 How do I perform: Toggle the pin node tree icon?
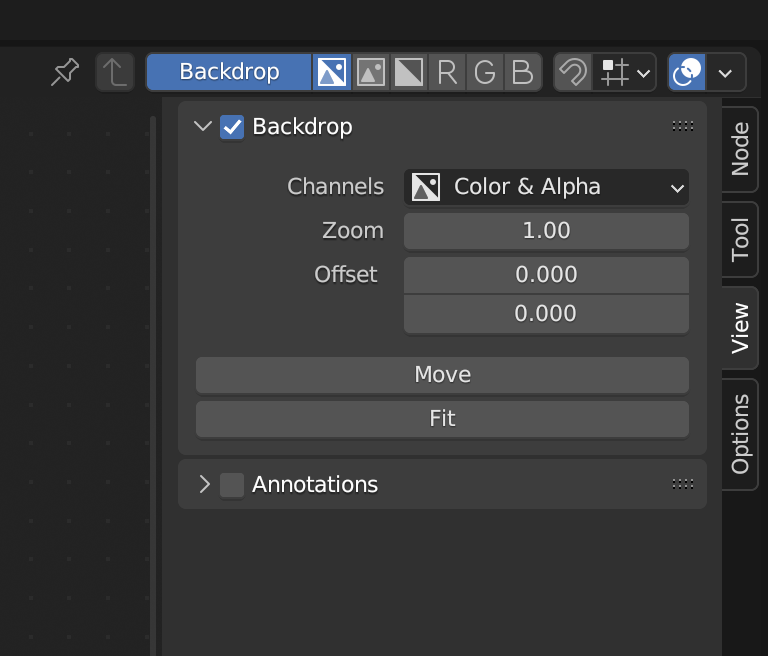point(65,73)
